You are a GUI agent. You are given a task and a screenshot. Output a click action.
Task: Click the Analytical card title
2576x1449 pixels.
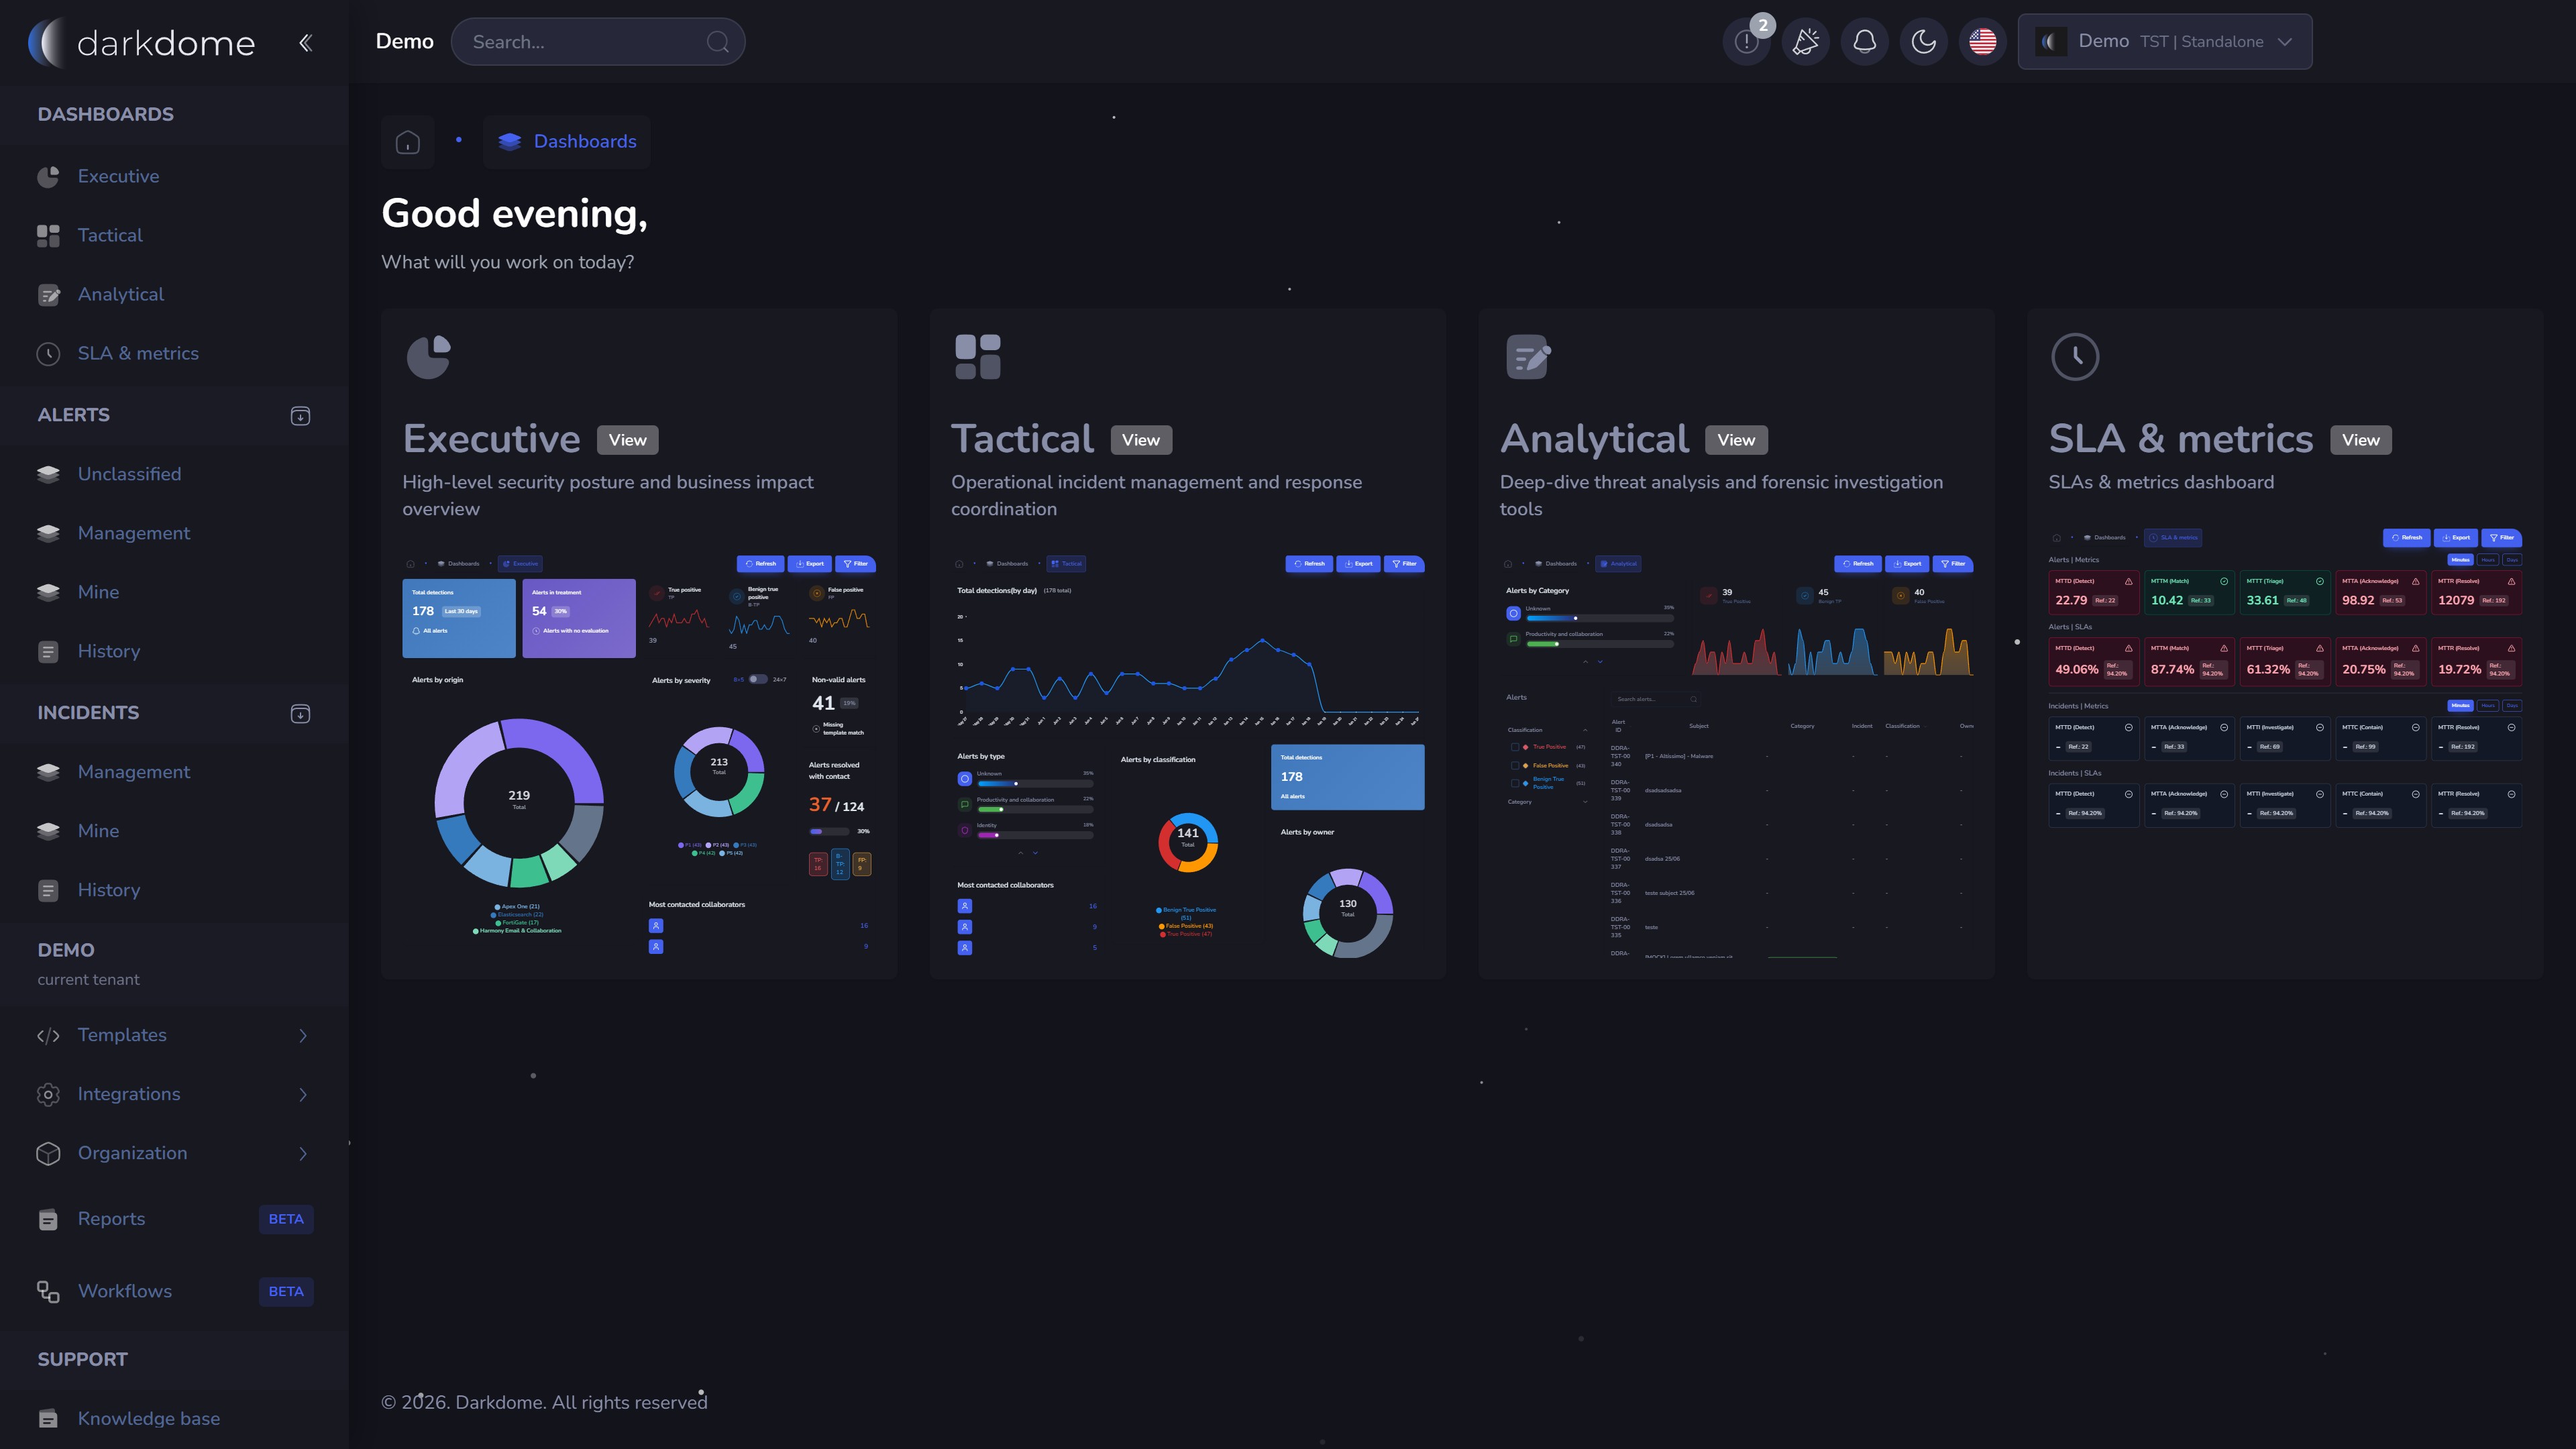(x=1594, y=439)
